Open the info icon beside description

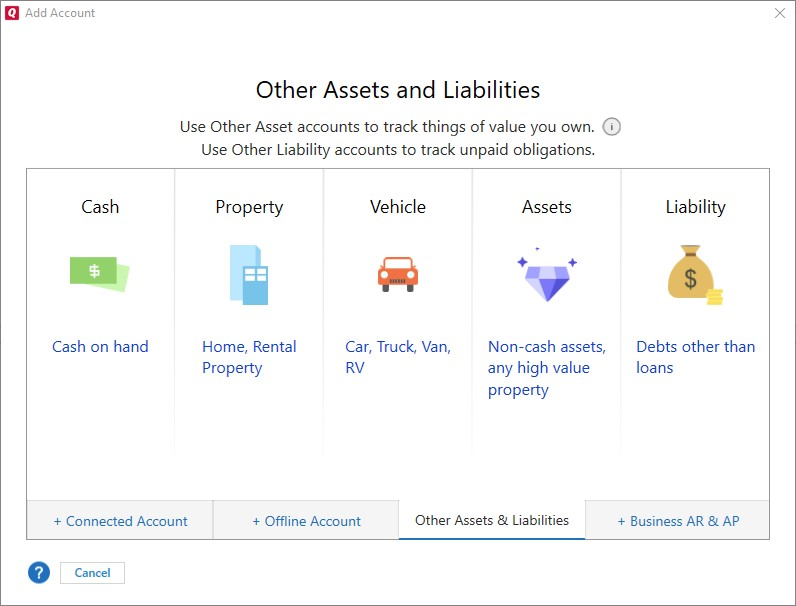tap(612, 127)
